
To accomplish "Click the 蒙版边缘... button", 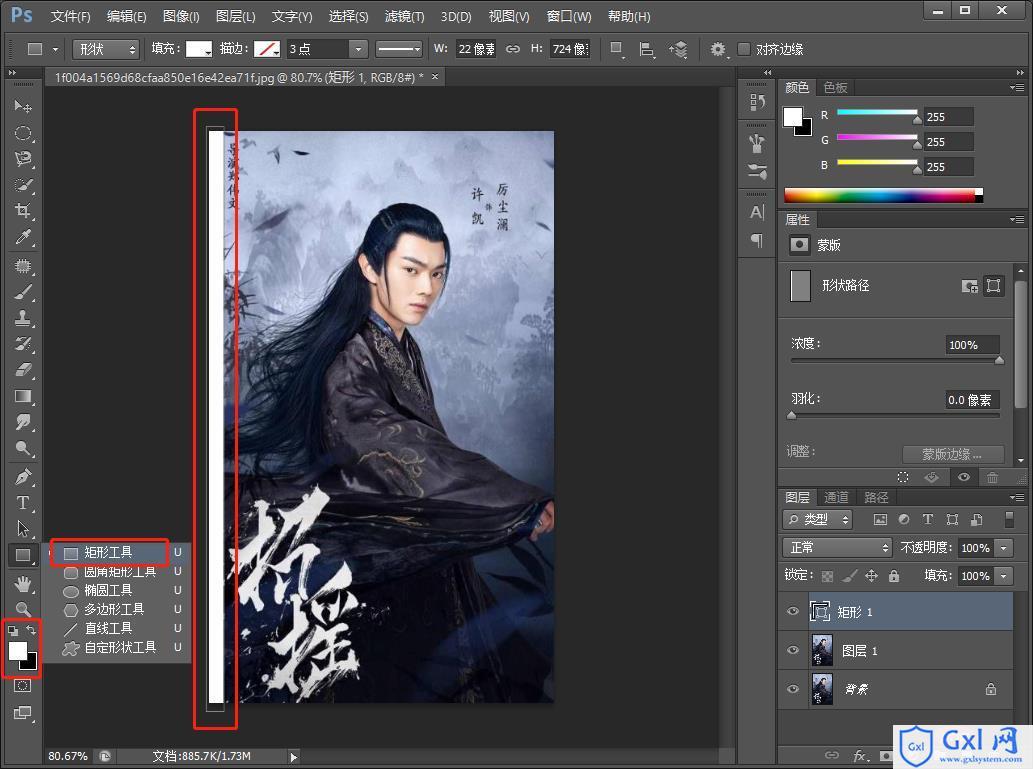I will [953, 454].
